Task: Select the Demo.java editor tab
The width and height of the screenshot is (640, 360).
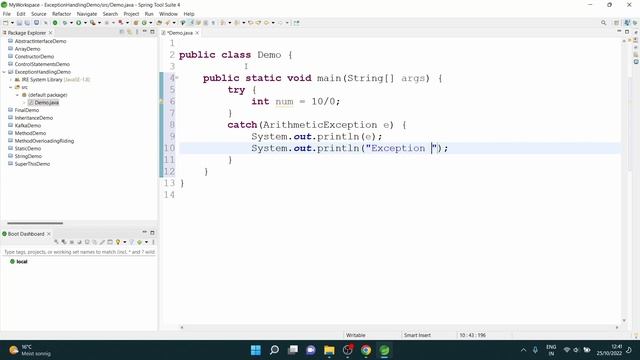Action: click(x=179, y=33)
